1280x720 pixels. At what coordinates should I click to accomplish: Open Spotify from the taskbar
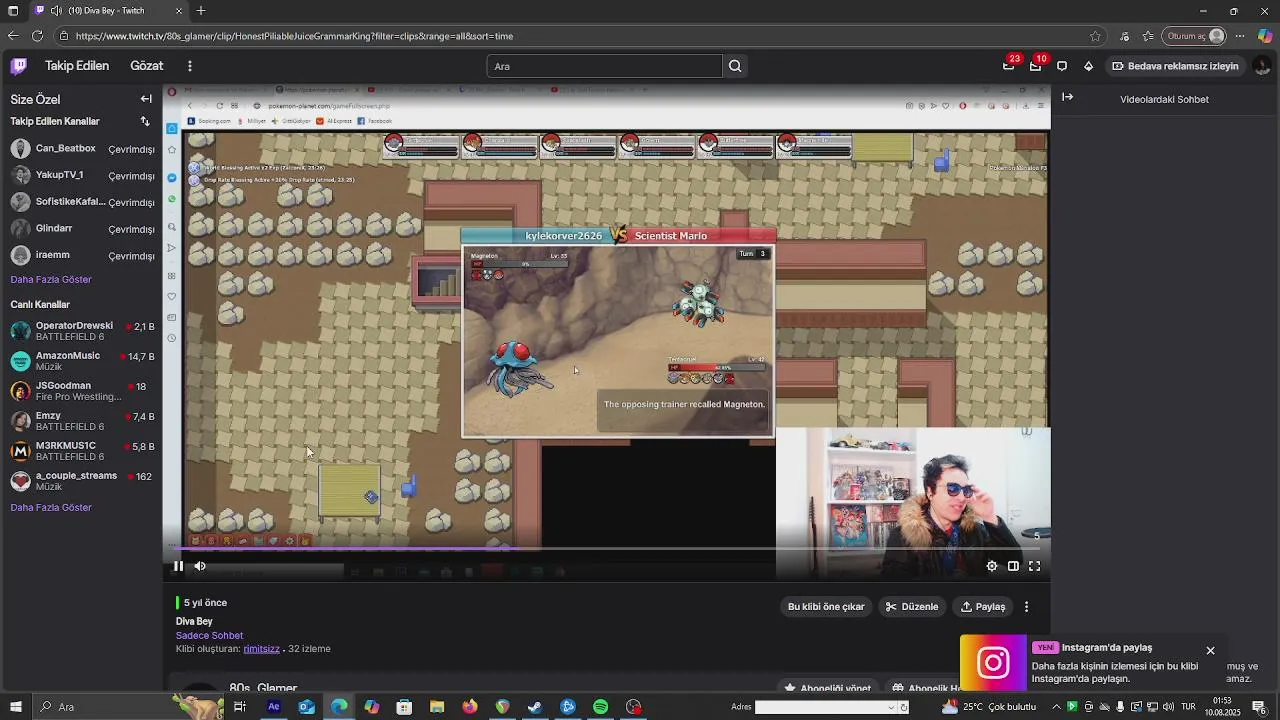600,707
